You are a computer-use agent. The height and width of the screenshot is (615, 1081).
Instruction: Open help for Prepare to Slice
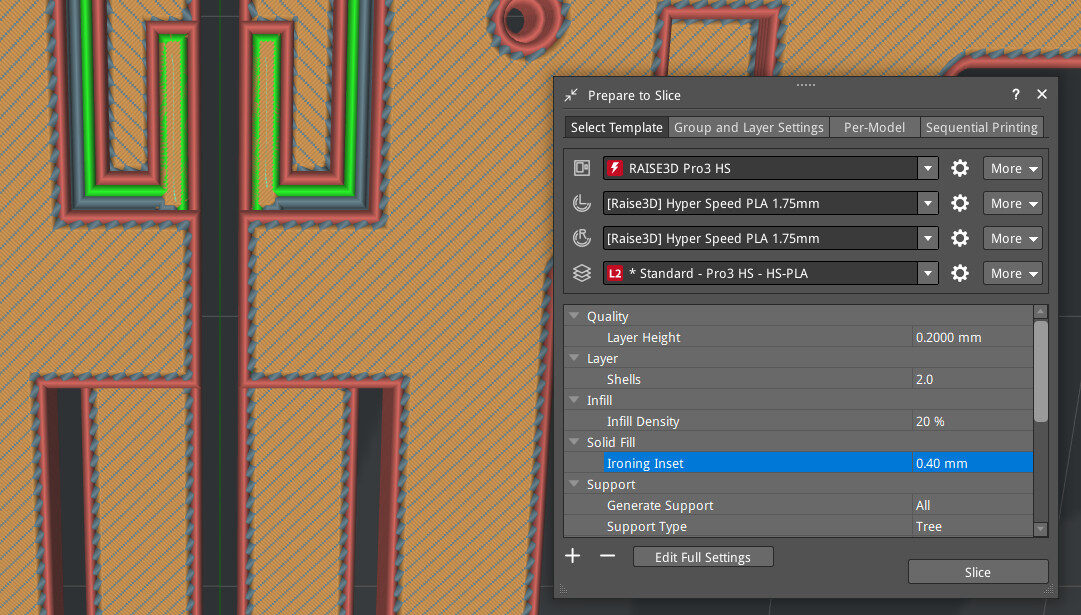(1016, 94)
